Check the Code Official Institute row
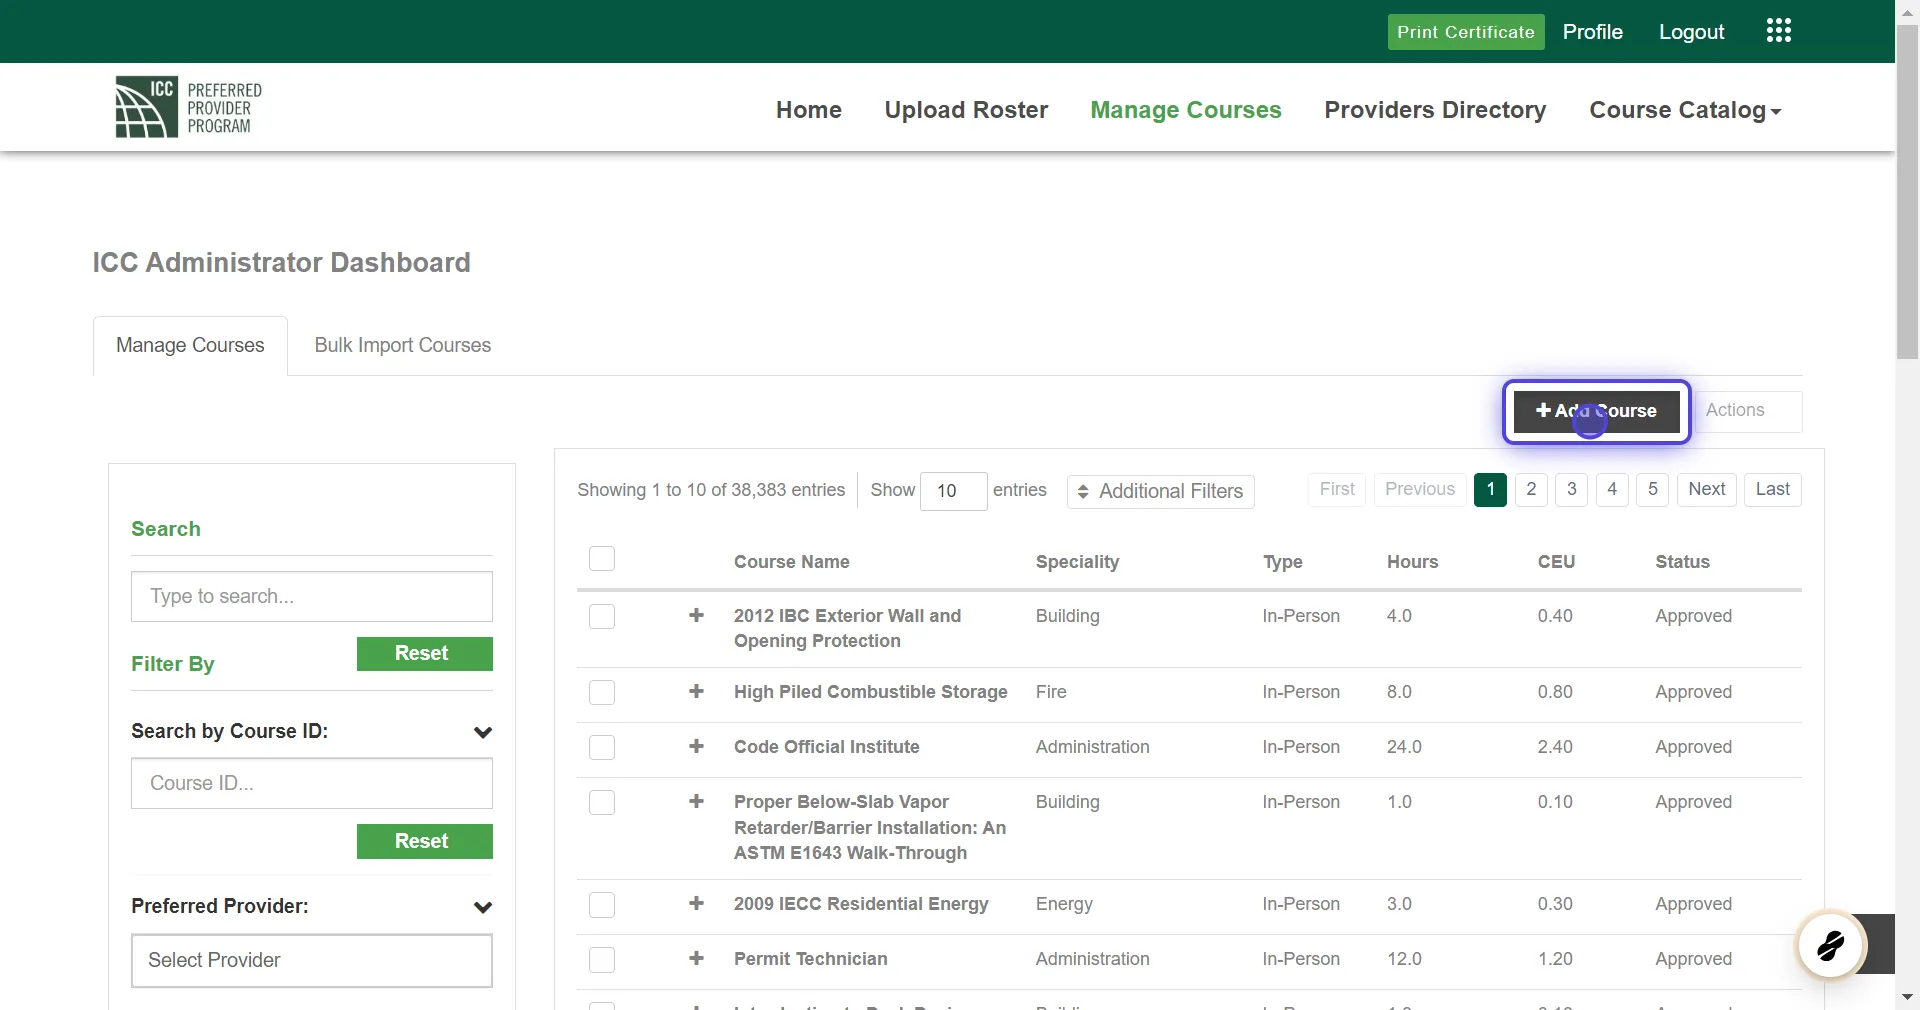 [x=602, y=747]
